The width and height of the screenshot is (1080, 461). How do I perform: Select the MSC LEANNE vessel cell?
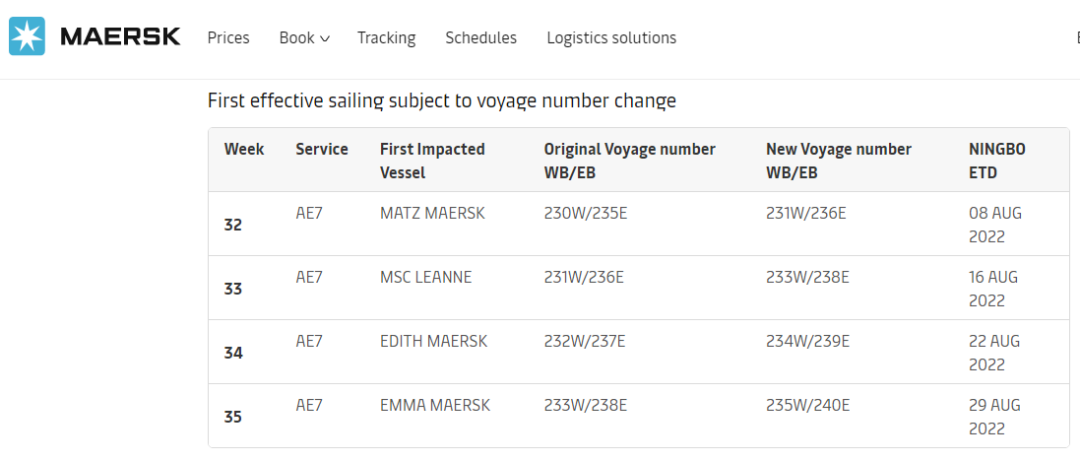(426, 277)
